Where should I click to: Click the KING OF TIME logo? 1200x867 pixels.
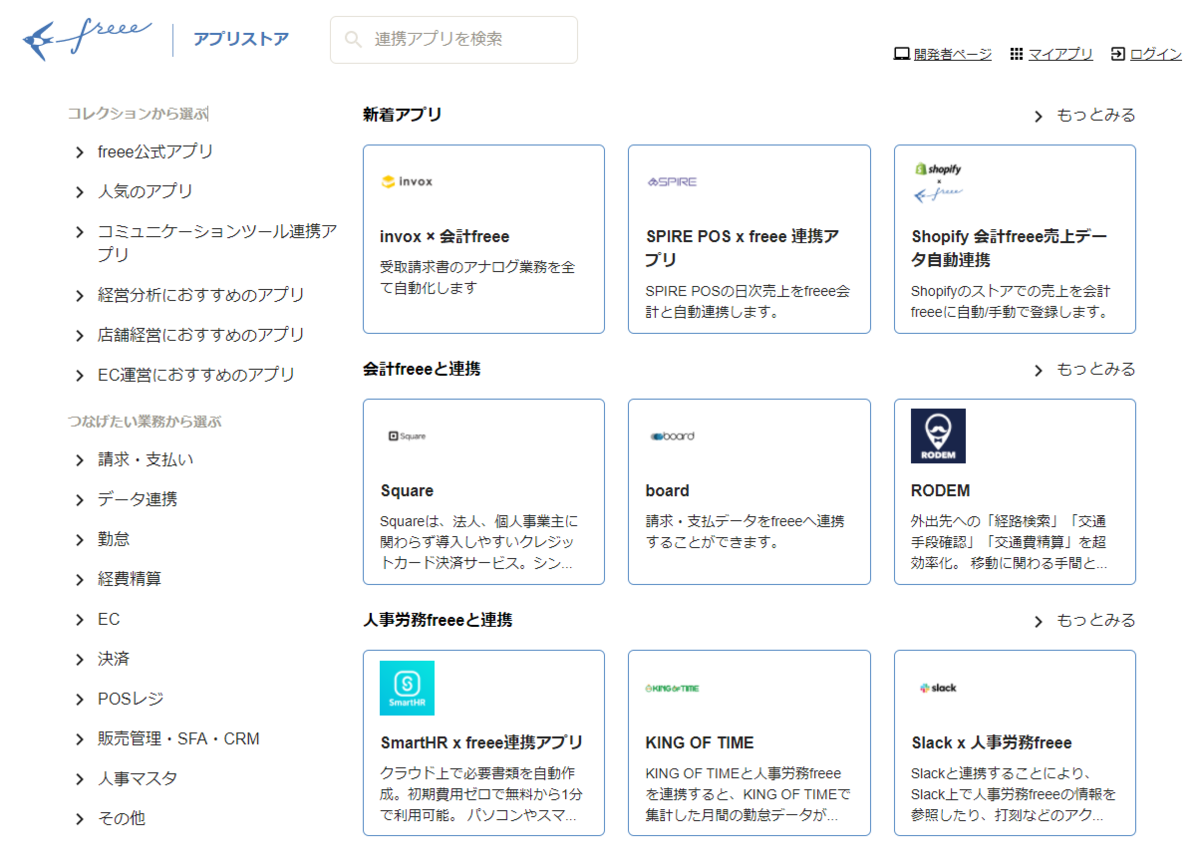tap(672, 688)
